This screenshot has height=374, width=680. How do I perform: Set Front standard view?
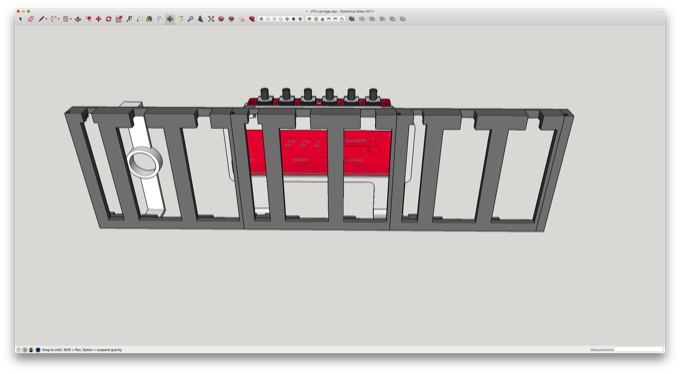click(x=322, y=19)
